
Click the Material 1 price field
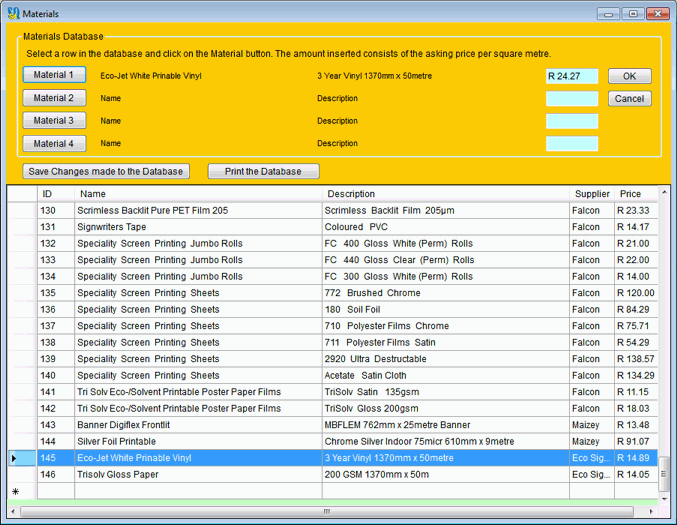572,76
